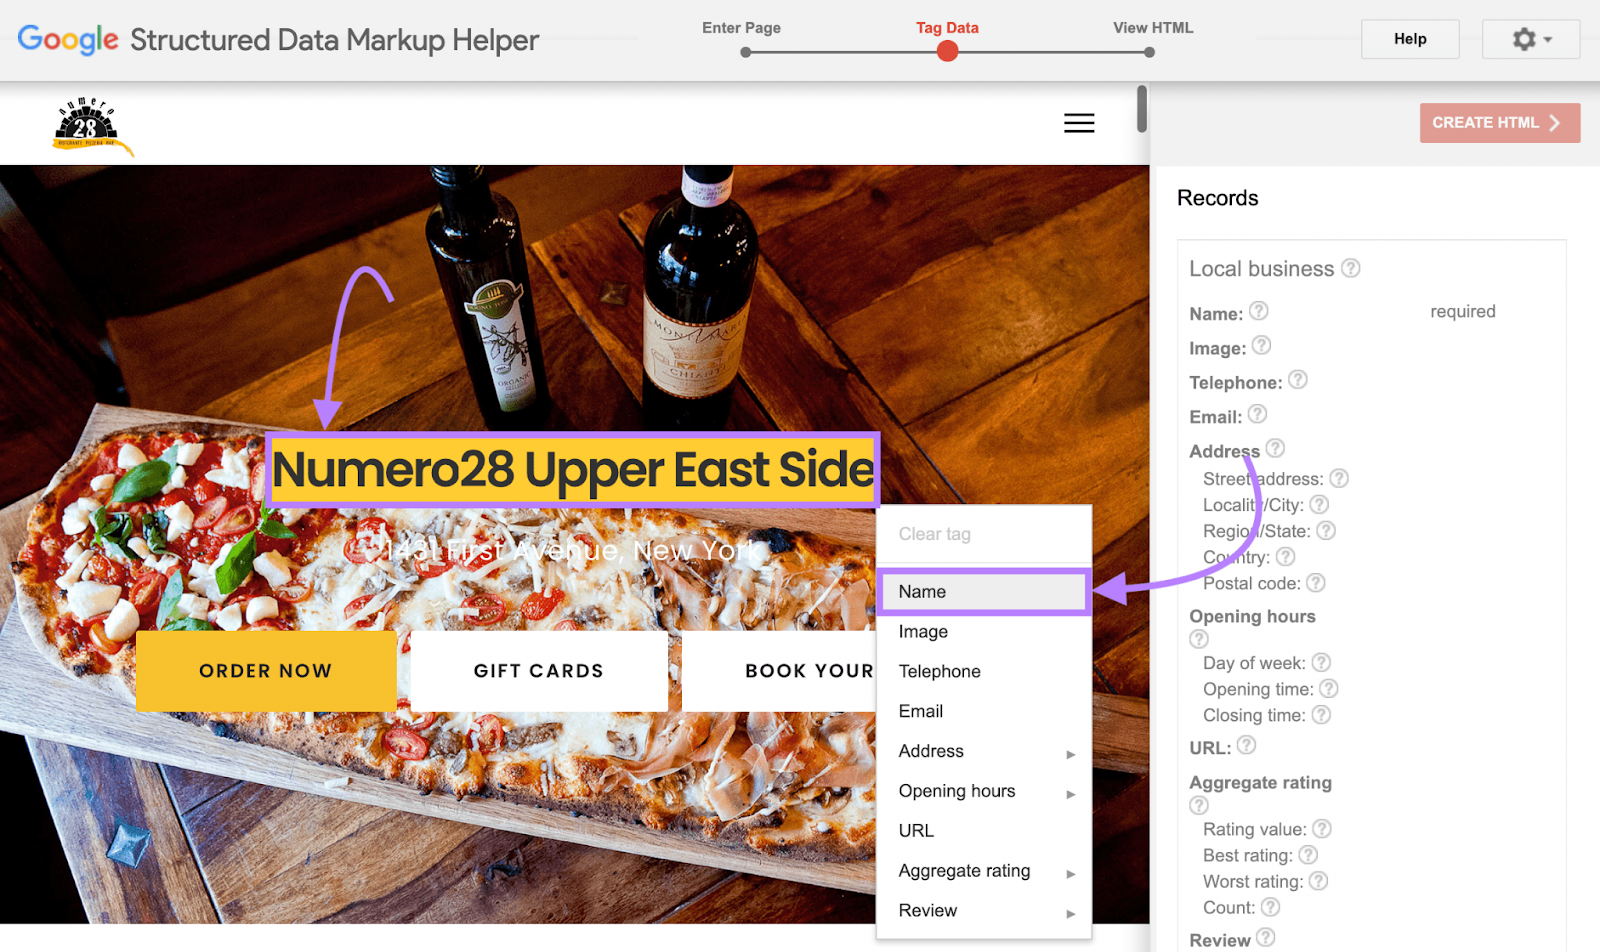
Task: Click the help icon beside Telephone field
Action: [1298, 380]
